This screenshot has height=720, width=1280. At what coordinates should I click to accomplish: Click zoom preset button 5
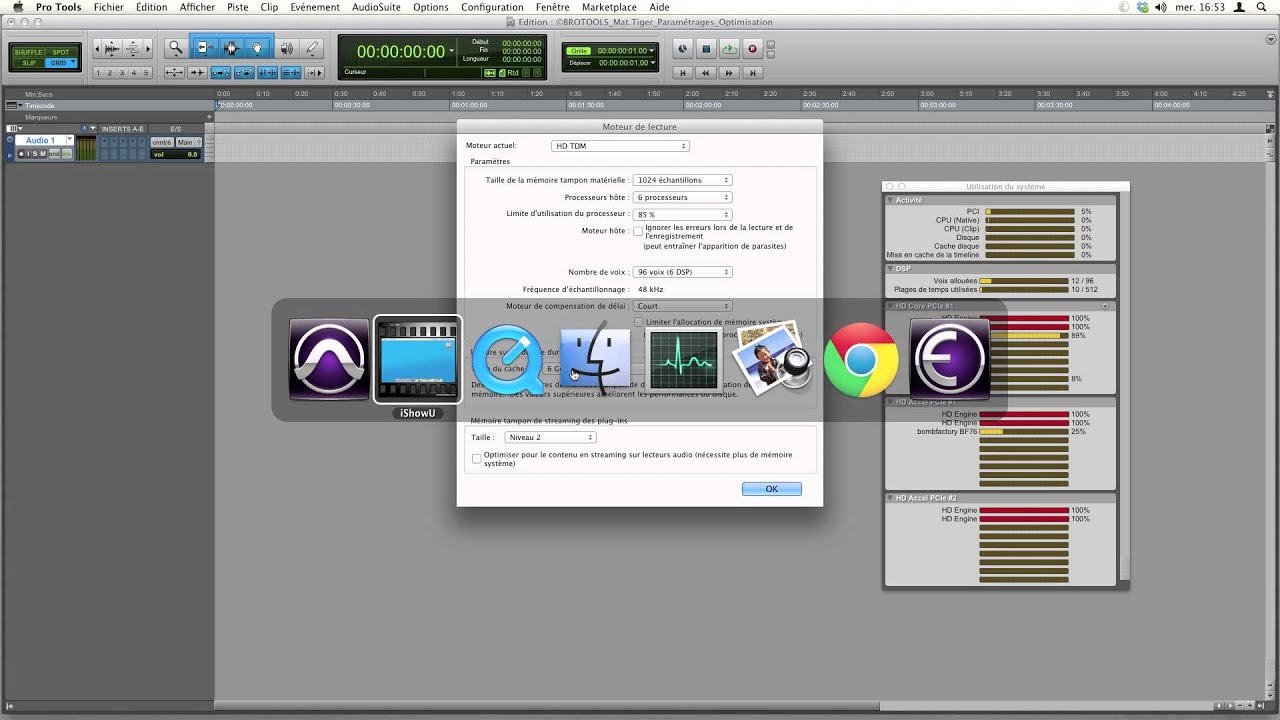[147, 73]
